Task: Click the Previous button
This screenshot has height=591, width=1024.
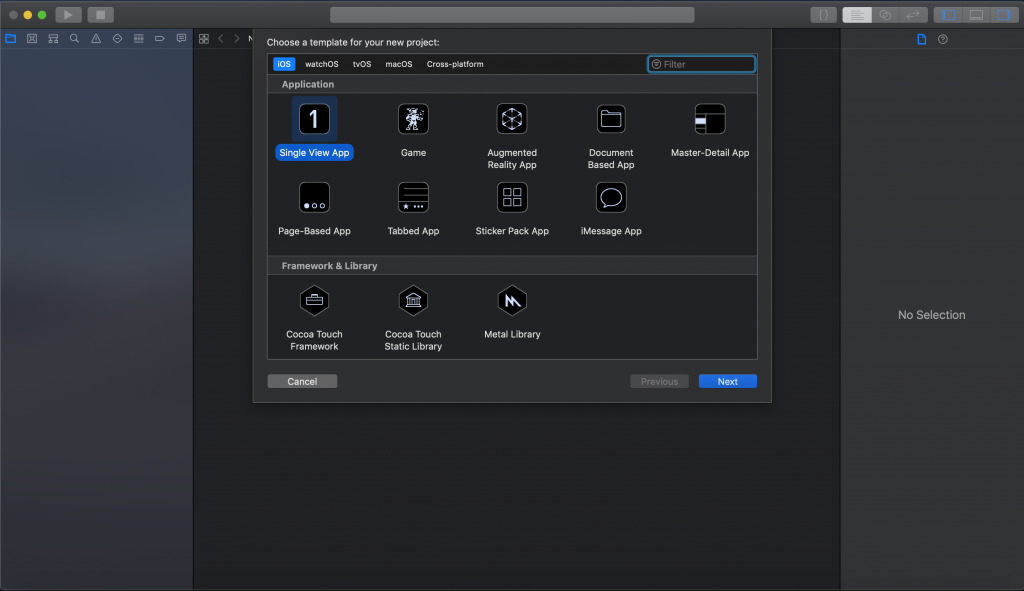Action: tap(659, 381)
